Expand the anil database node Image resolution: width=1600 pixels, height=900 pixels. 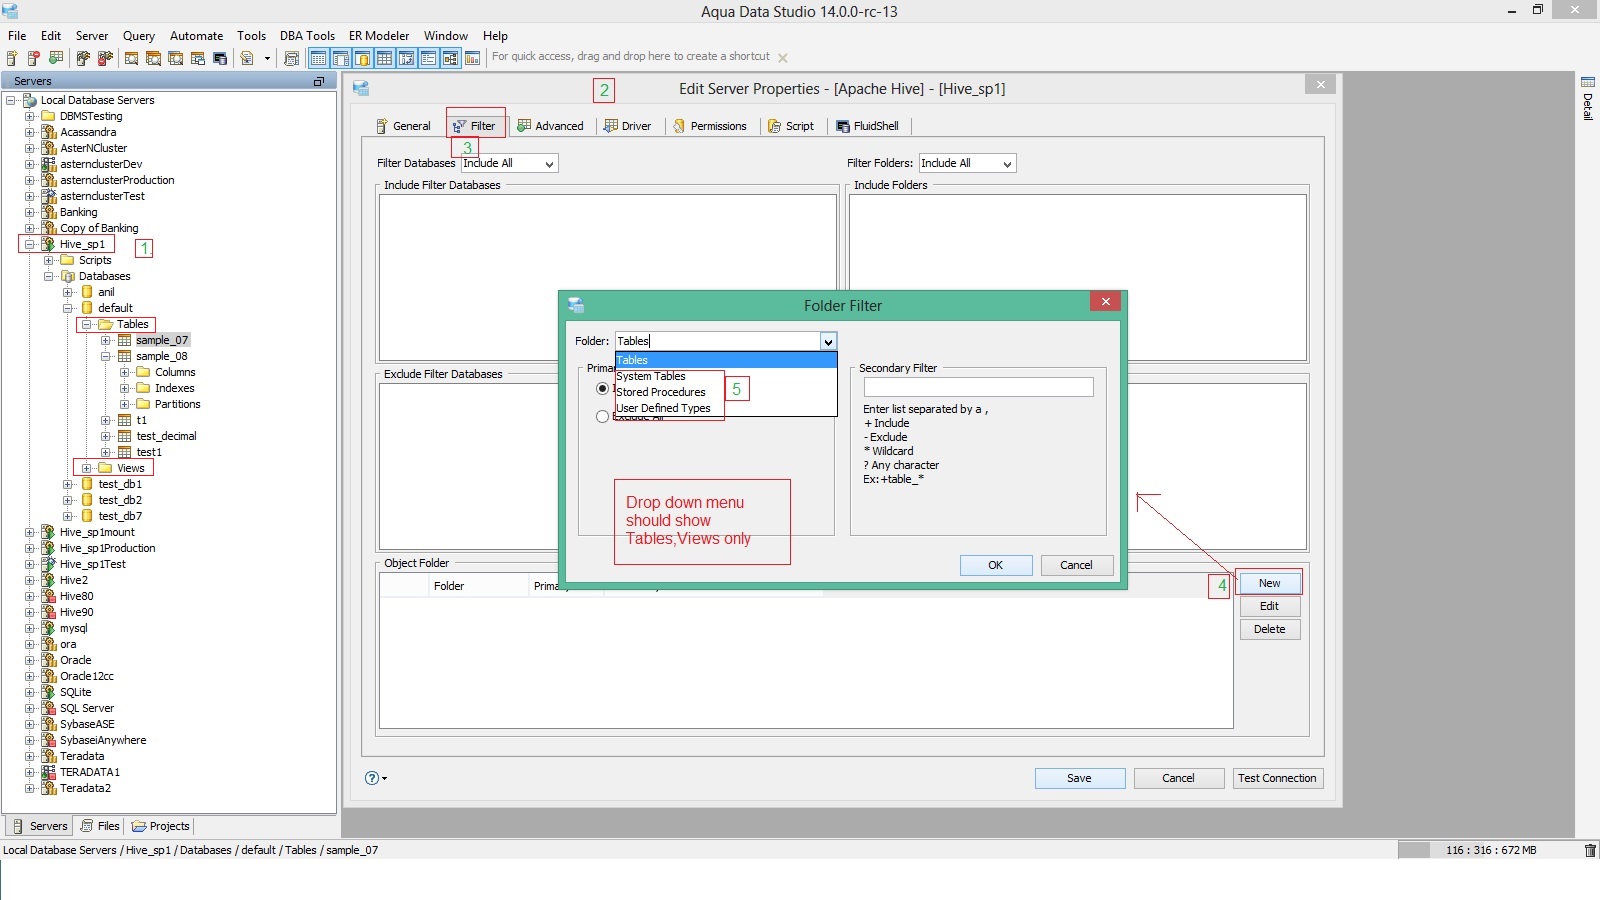pyautogui.click(x=67, y=292)
